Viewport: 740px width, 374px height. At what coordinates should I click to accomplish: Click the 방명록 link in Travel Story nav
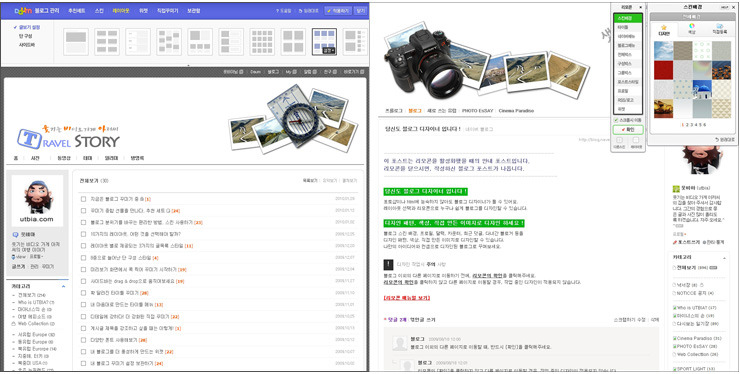pos(137,158)
